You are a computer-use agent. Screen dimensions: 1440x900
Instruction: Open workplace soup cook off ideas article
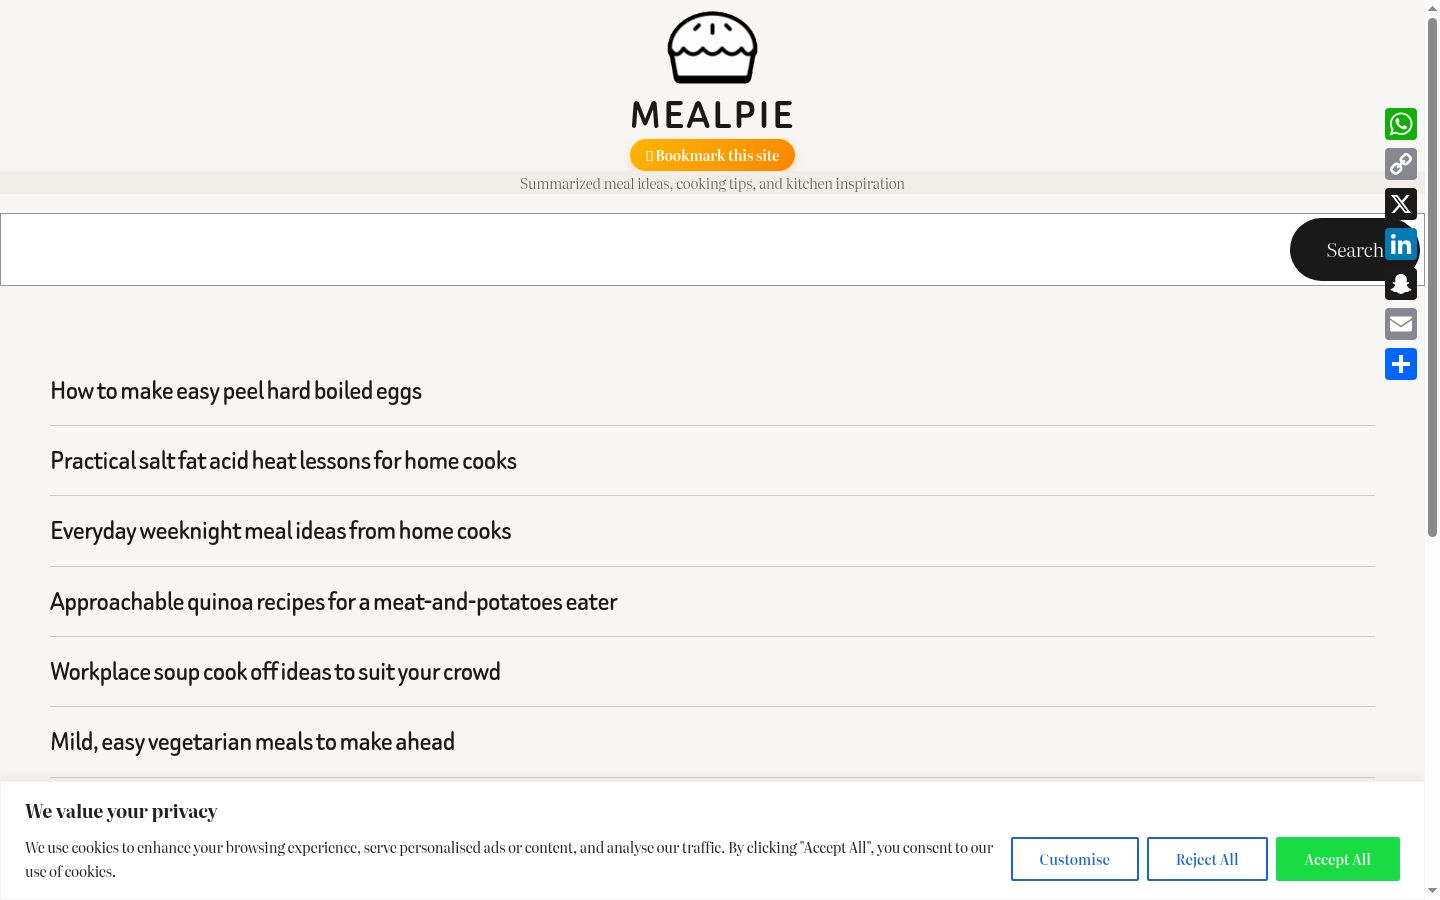coord(275,672)
